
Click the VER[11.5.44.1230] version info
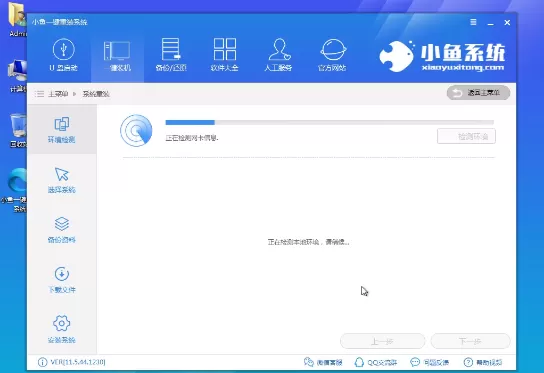pyautogui.click(x=71, y=362)
